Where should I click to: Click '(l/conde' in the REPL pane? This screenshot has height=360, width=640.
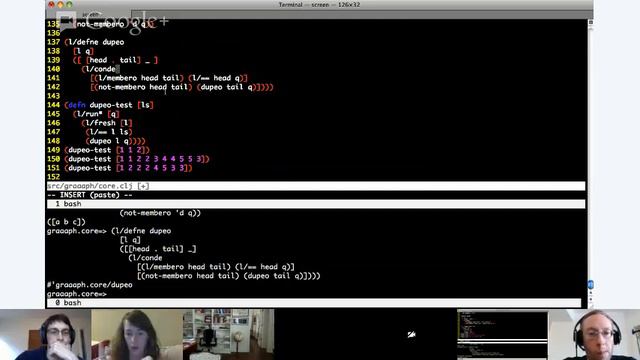pos(145,258)
